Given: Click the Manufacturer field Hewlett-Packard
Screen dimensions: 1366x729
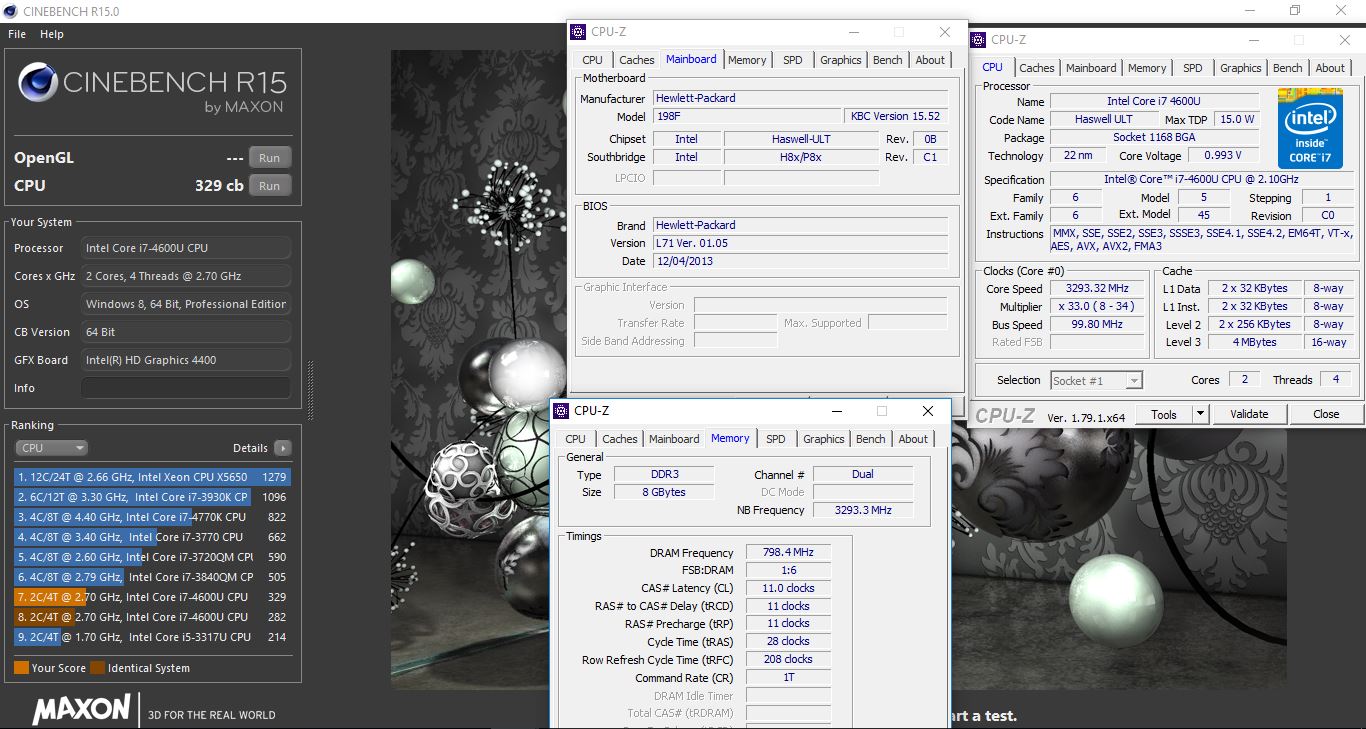Looking at the screenshot, I should click(800, 99).
